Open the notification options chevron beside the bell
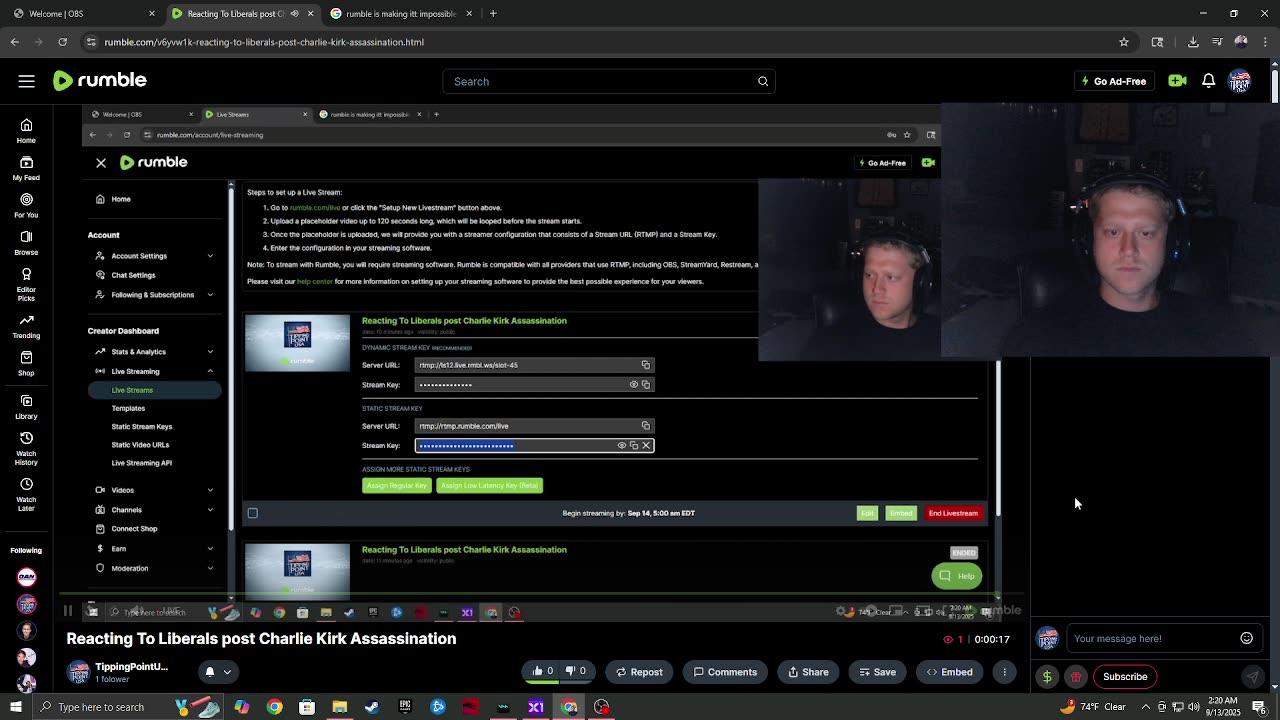Viewport: 1280px width, 720px height. pos(227,672)
